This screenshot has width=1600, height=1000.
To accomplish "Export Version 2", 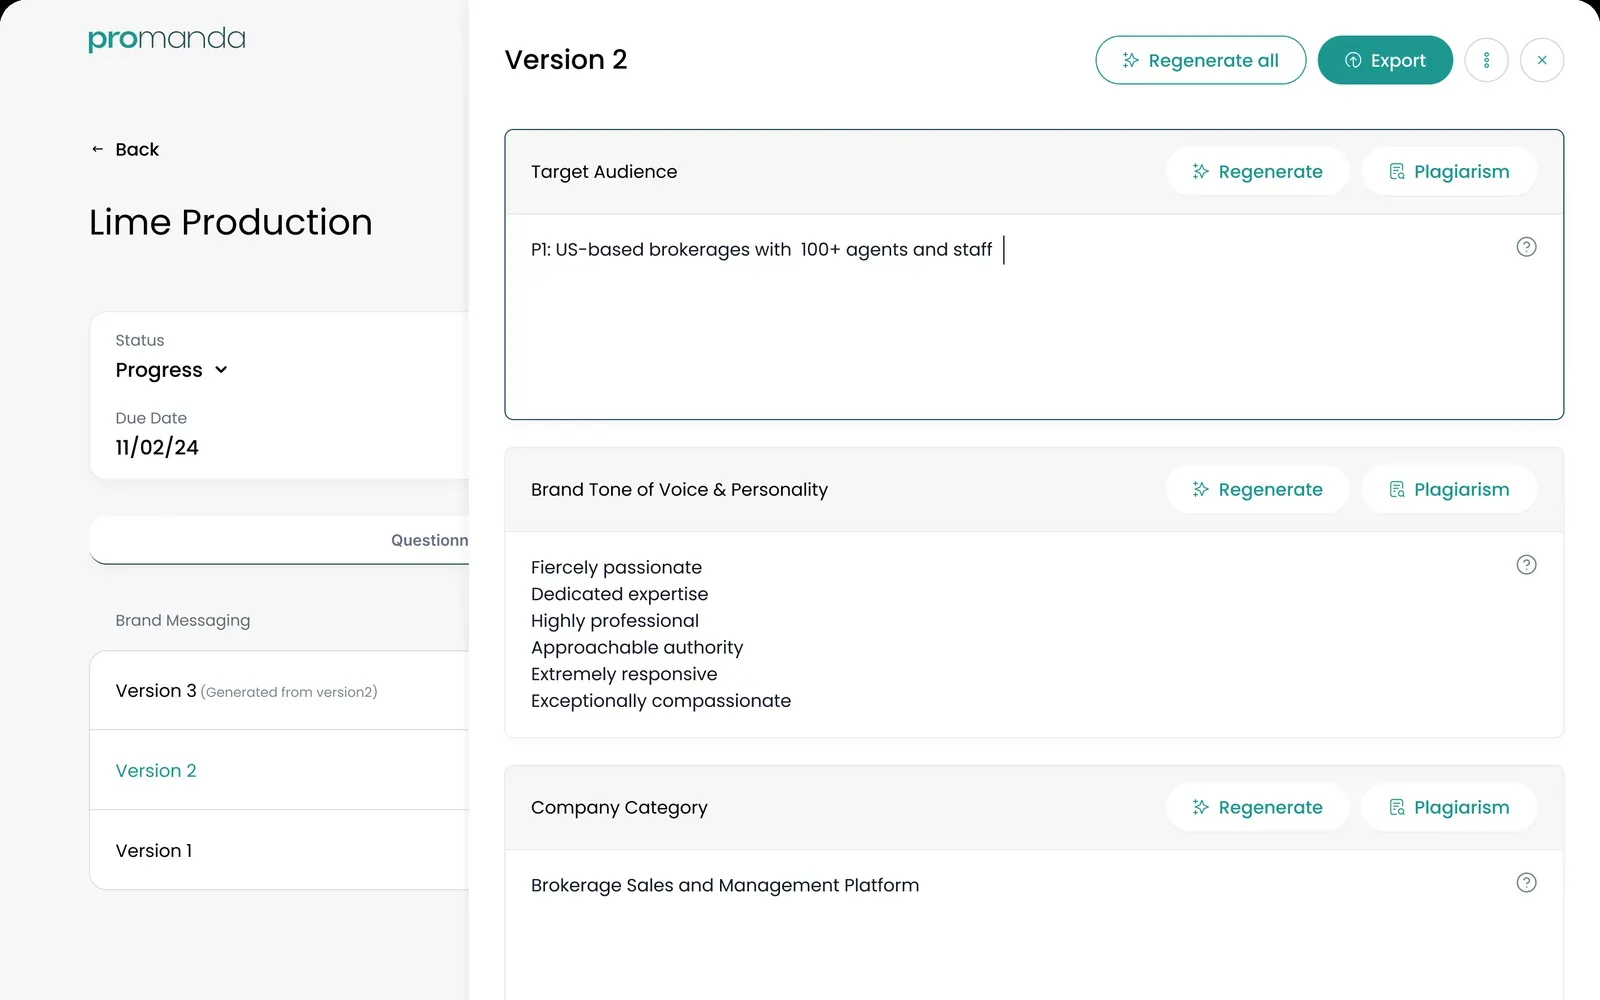I will 1385,60.
